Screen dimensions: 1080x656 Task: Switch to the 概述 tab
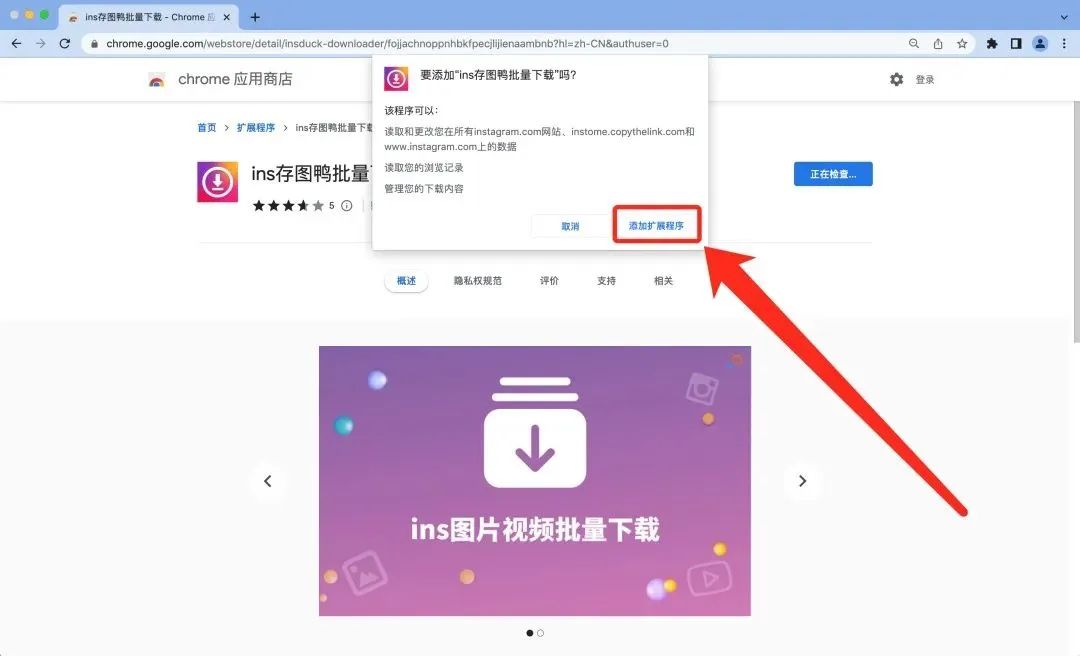[406, 280]
